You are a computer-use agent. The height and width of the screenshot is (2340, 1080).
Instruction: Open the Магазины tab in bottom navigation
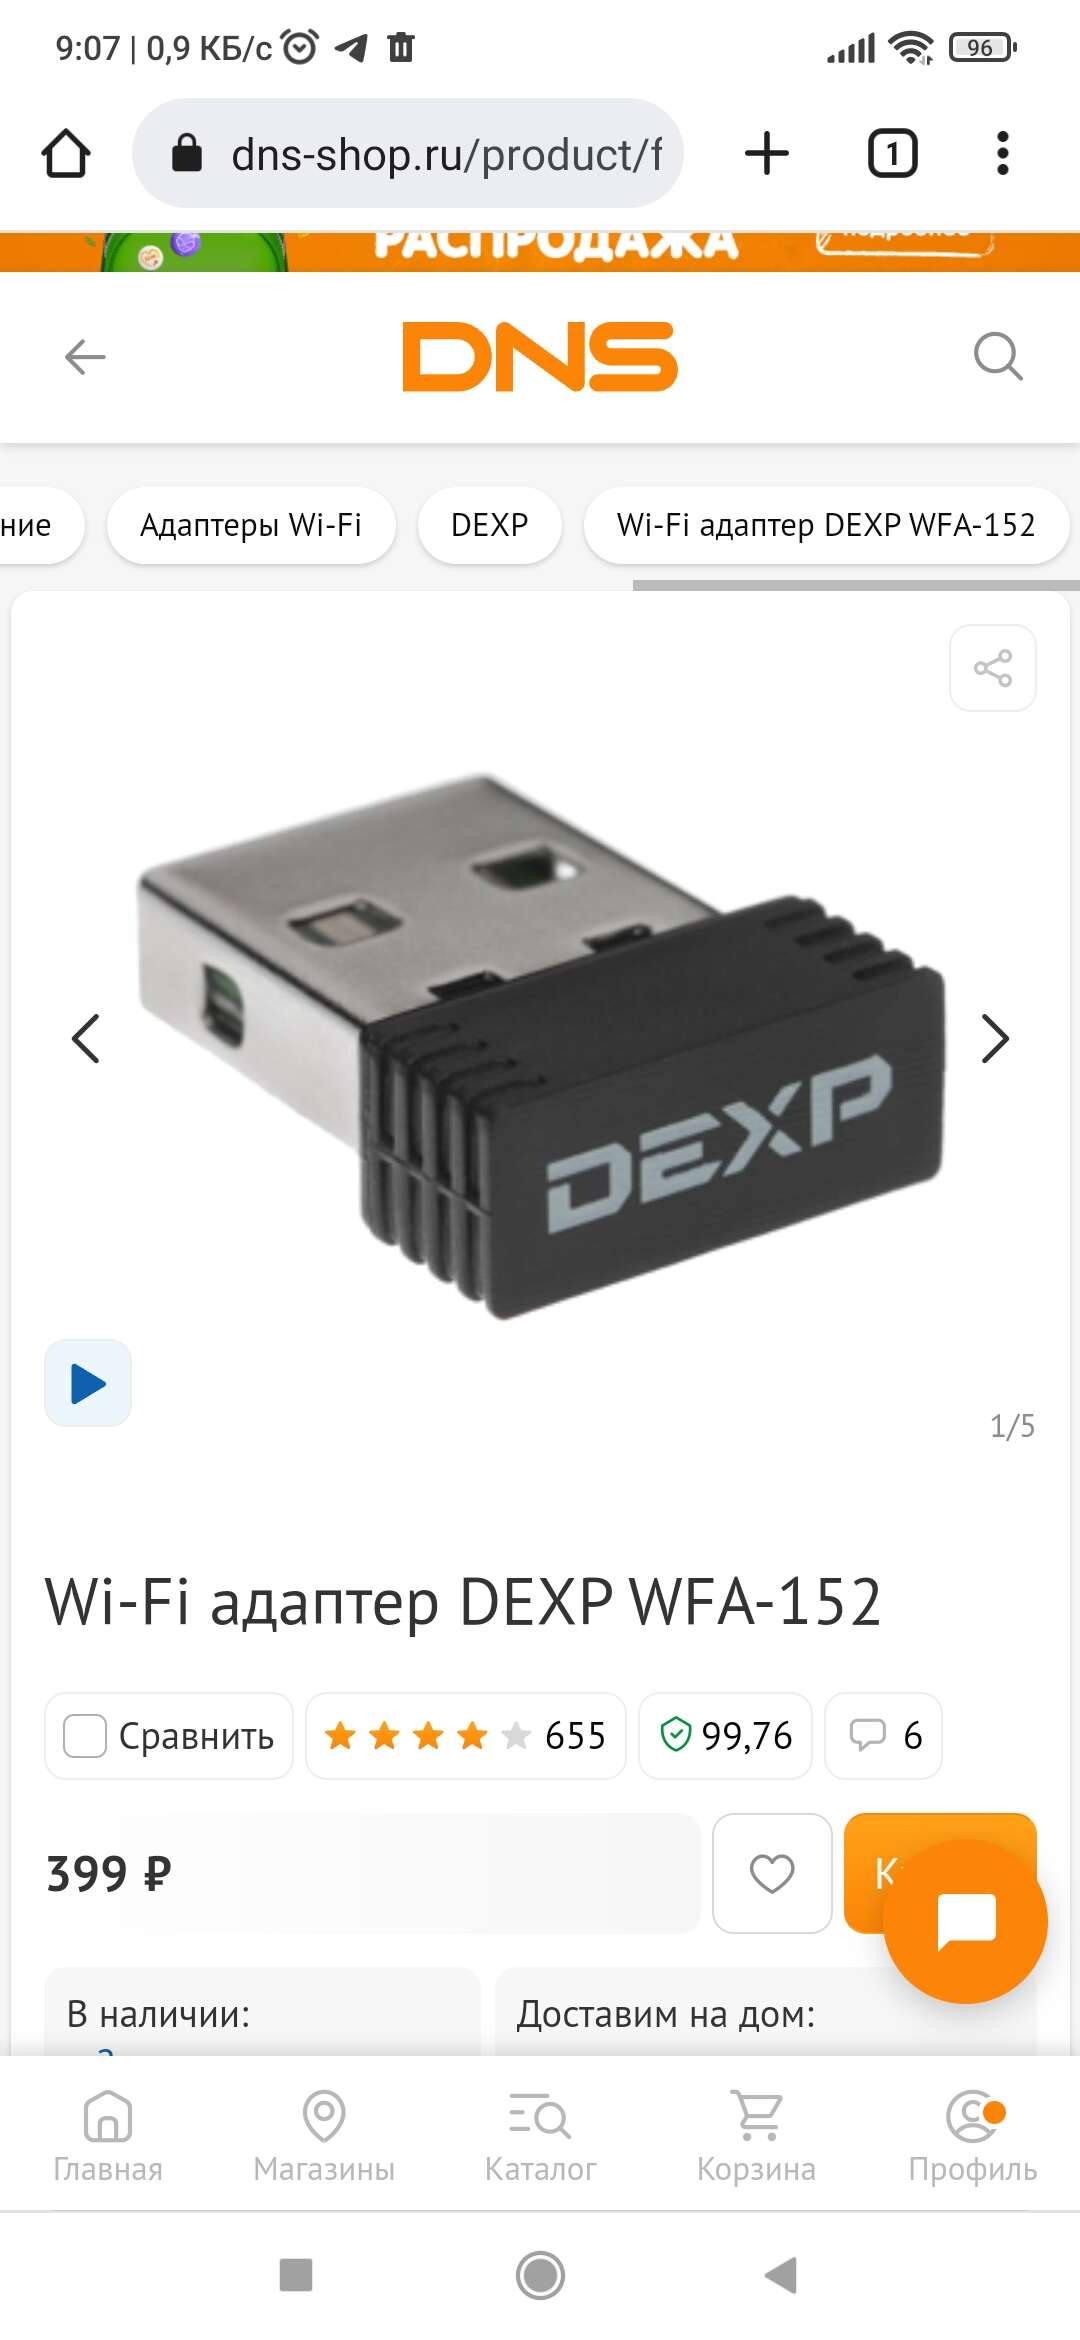[324, 2135]
